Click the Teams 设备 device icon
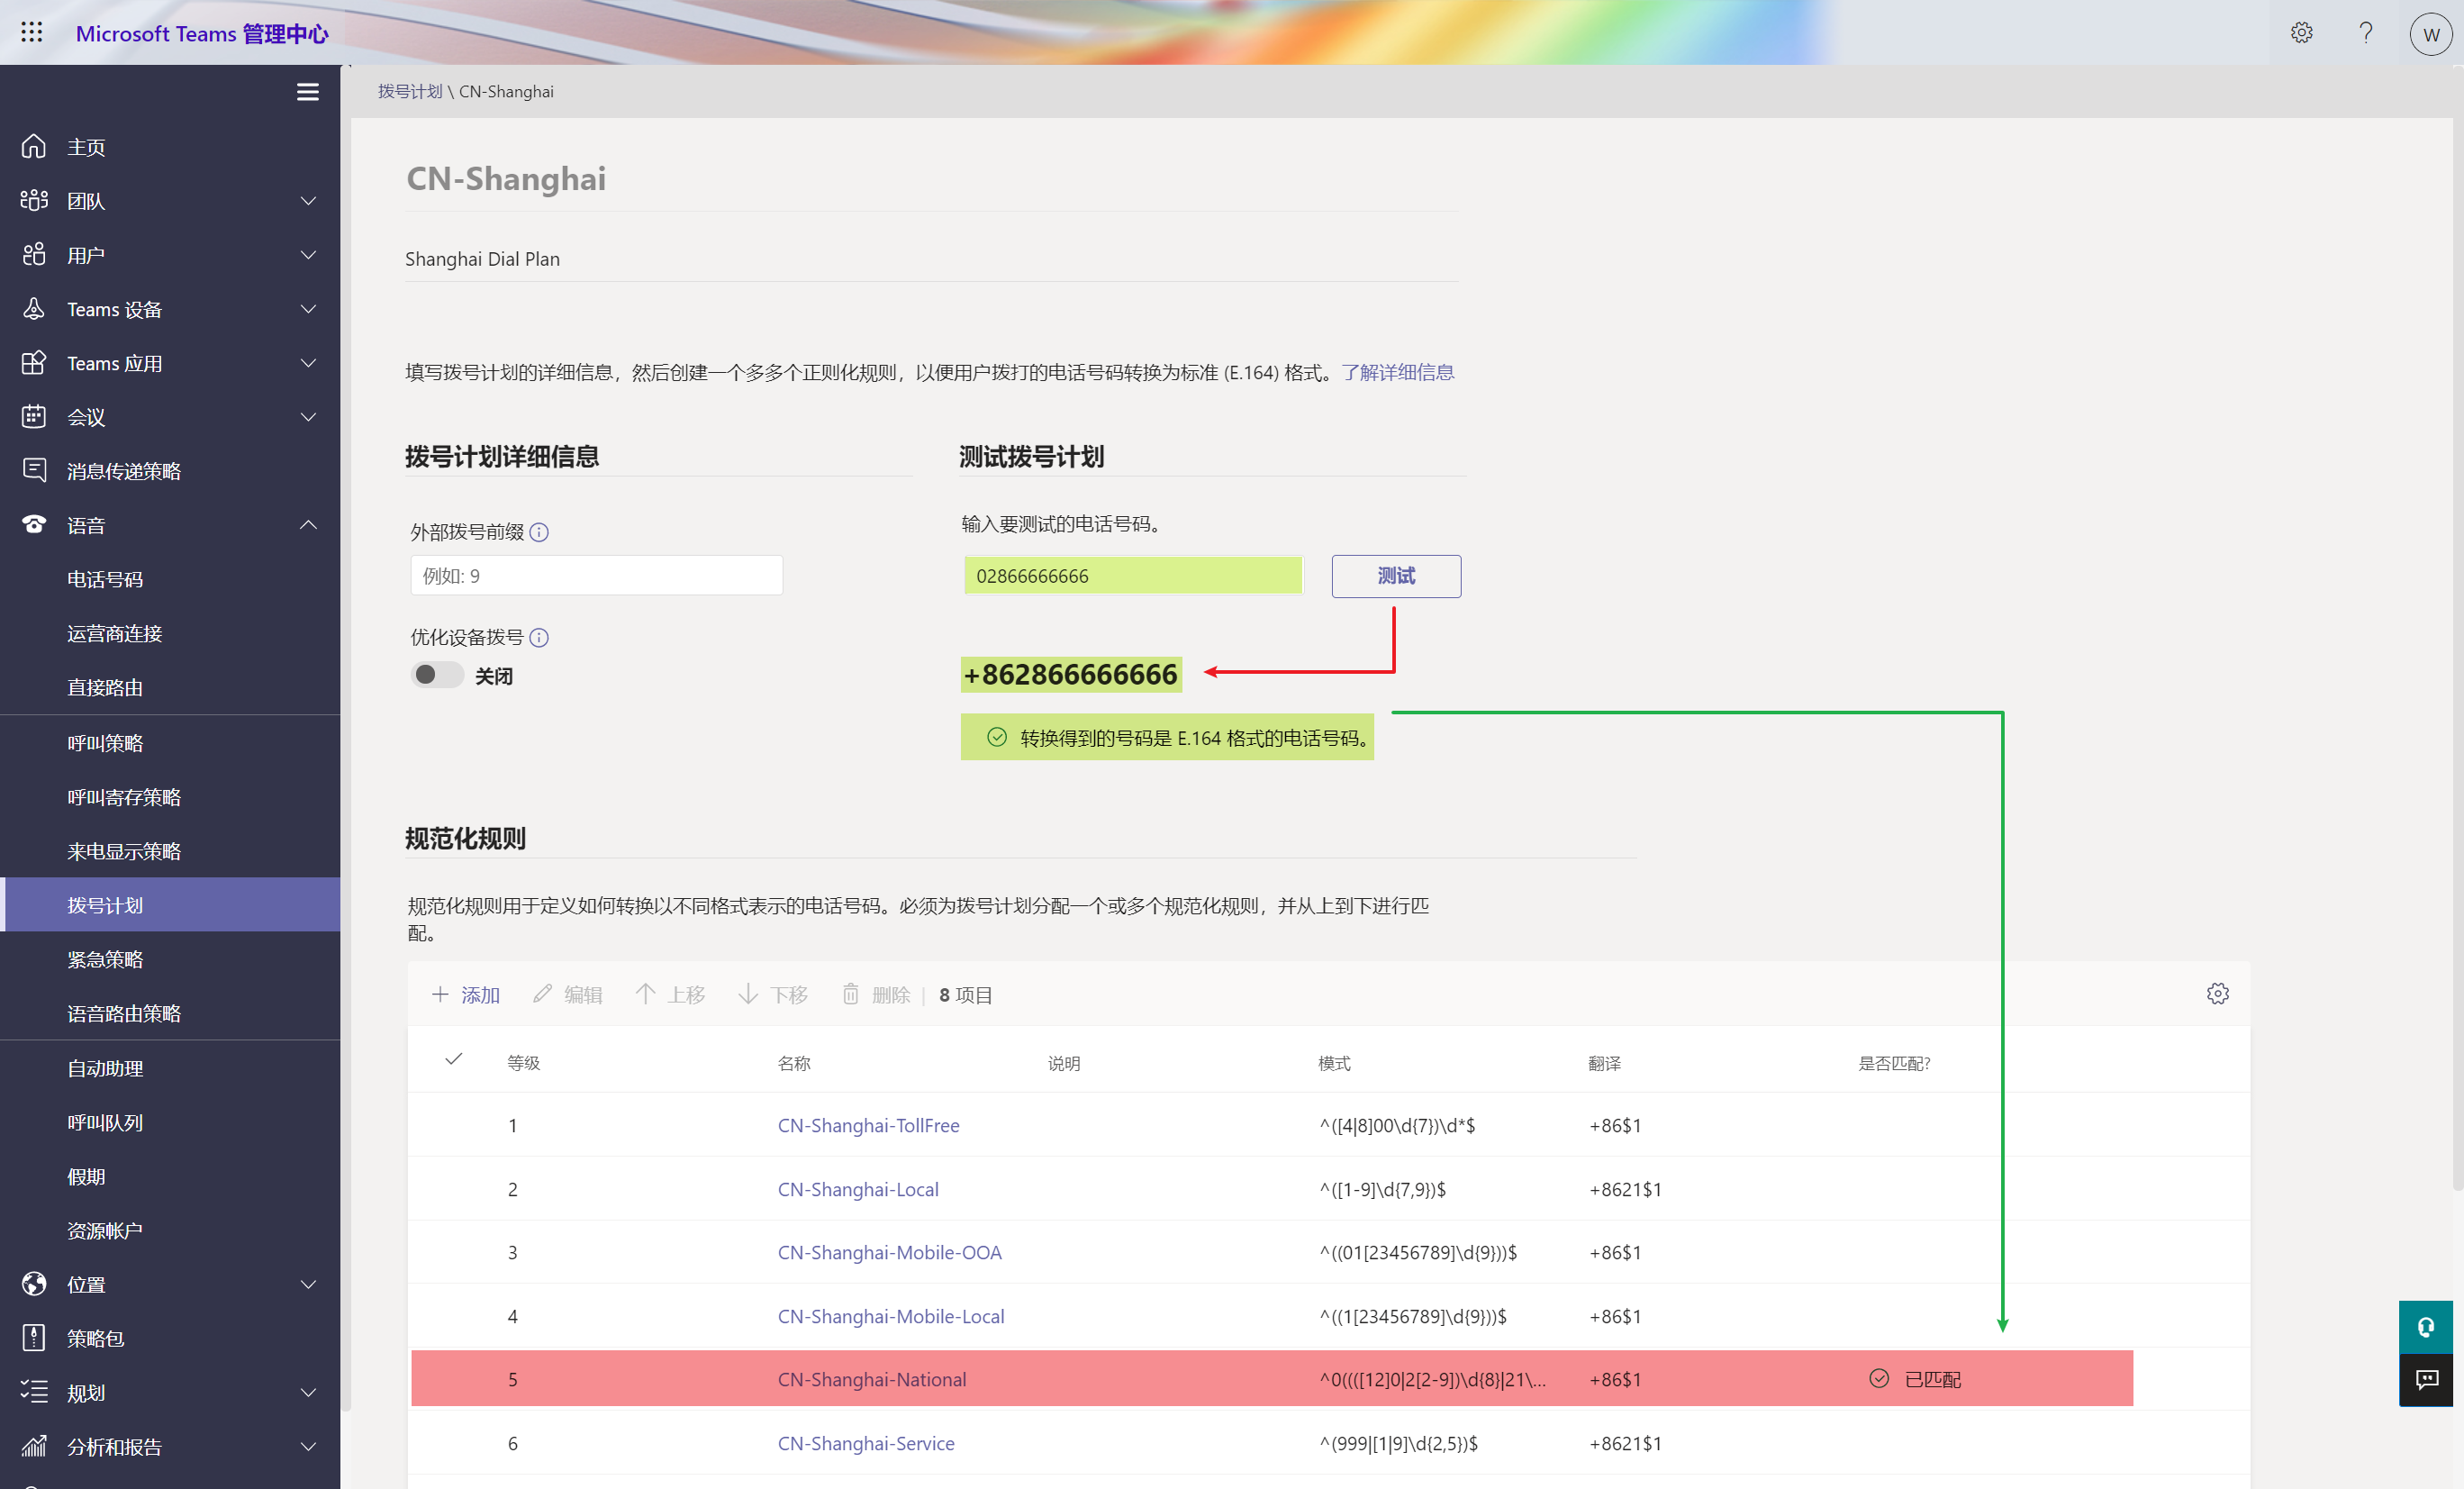This screenshot has width=2464, height=1489. 34,309
